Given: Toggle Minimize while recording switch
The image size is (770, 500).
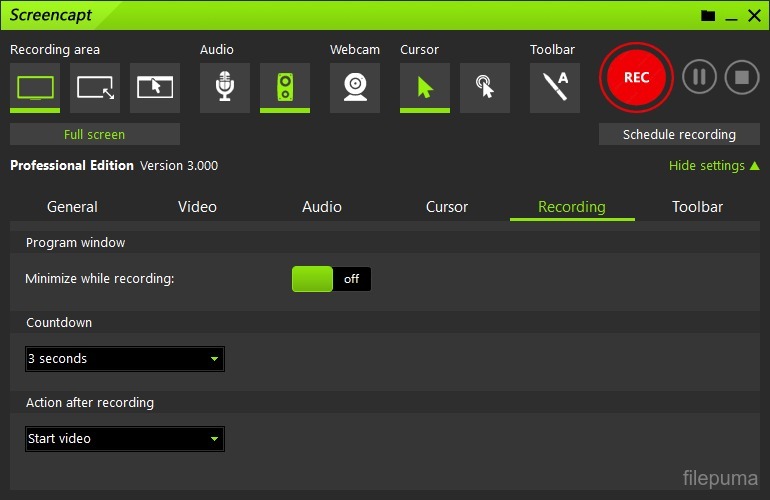Looking at the screenshot, I should coord(331,279).
